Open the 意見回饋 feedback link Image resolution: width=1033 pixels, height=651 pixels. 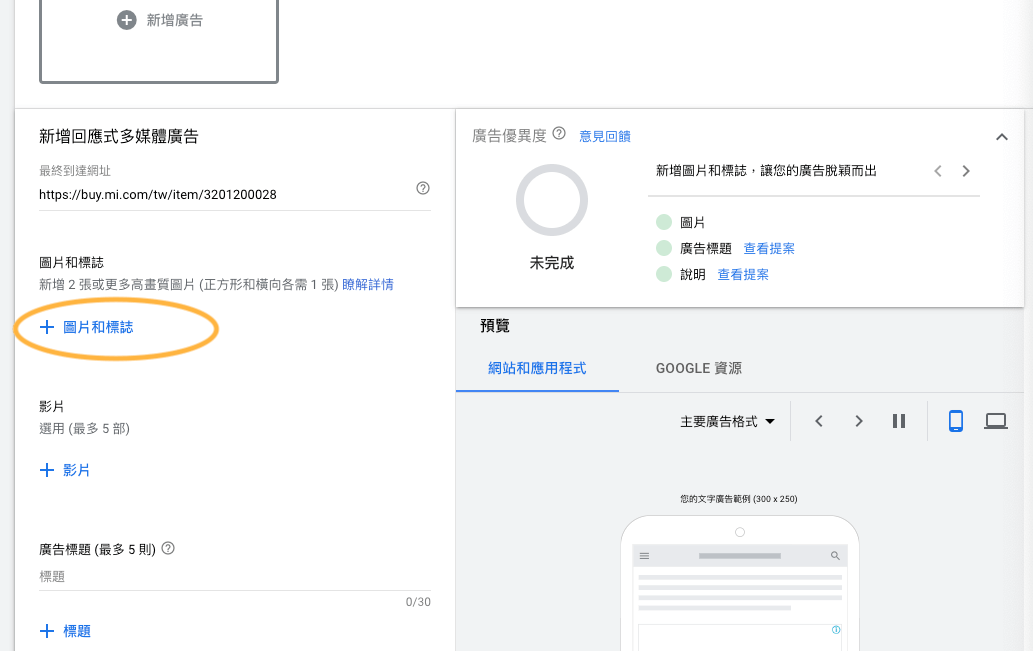point(605,136)
